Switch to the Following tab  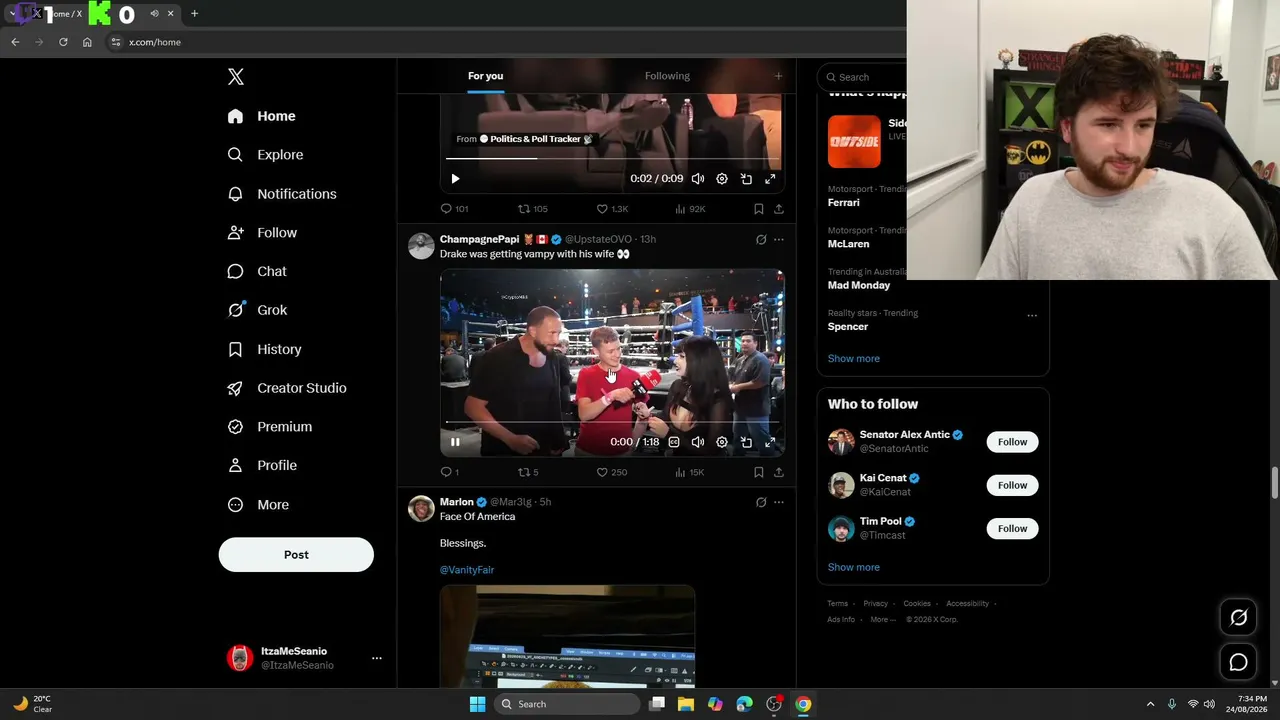pyautogui.click(x=667, y=76)
